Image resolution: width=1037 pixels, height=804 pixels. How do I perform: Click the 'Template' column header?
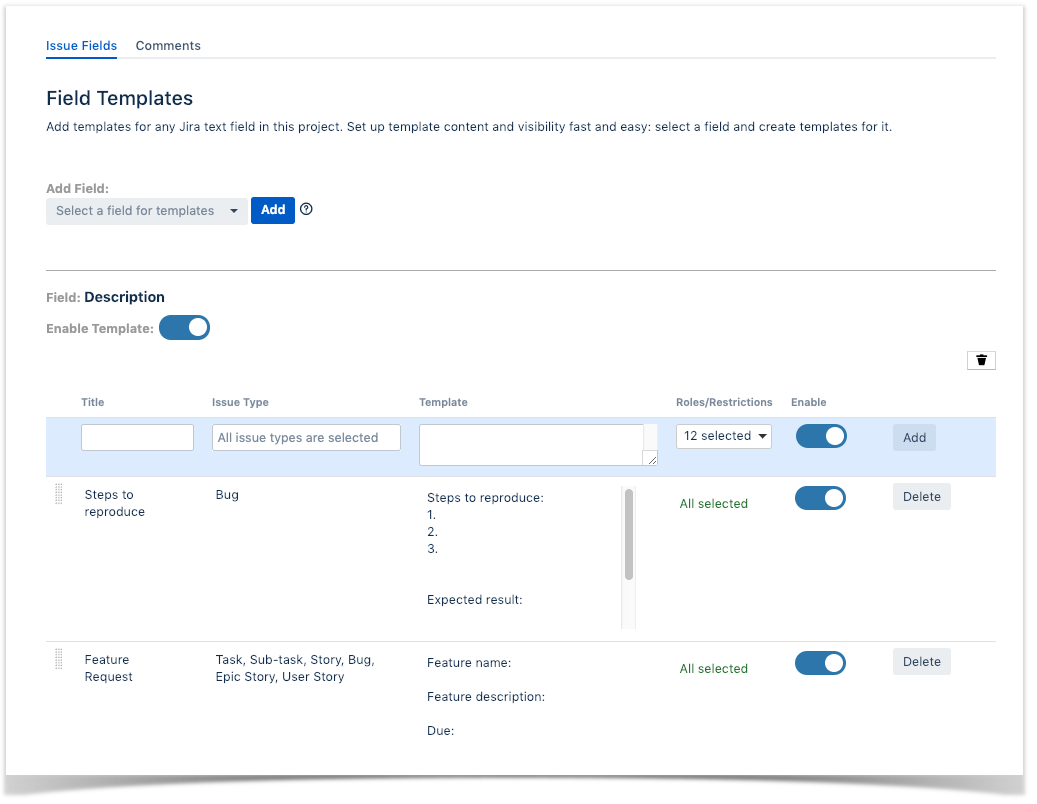(x=443, y=402)
